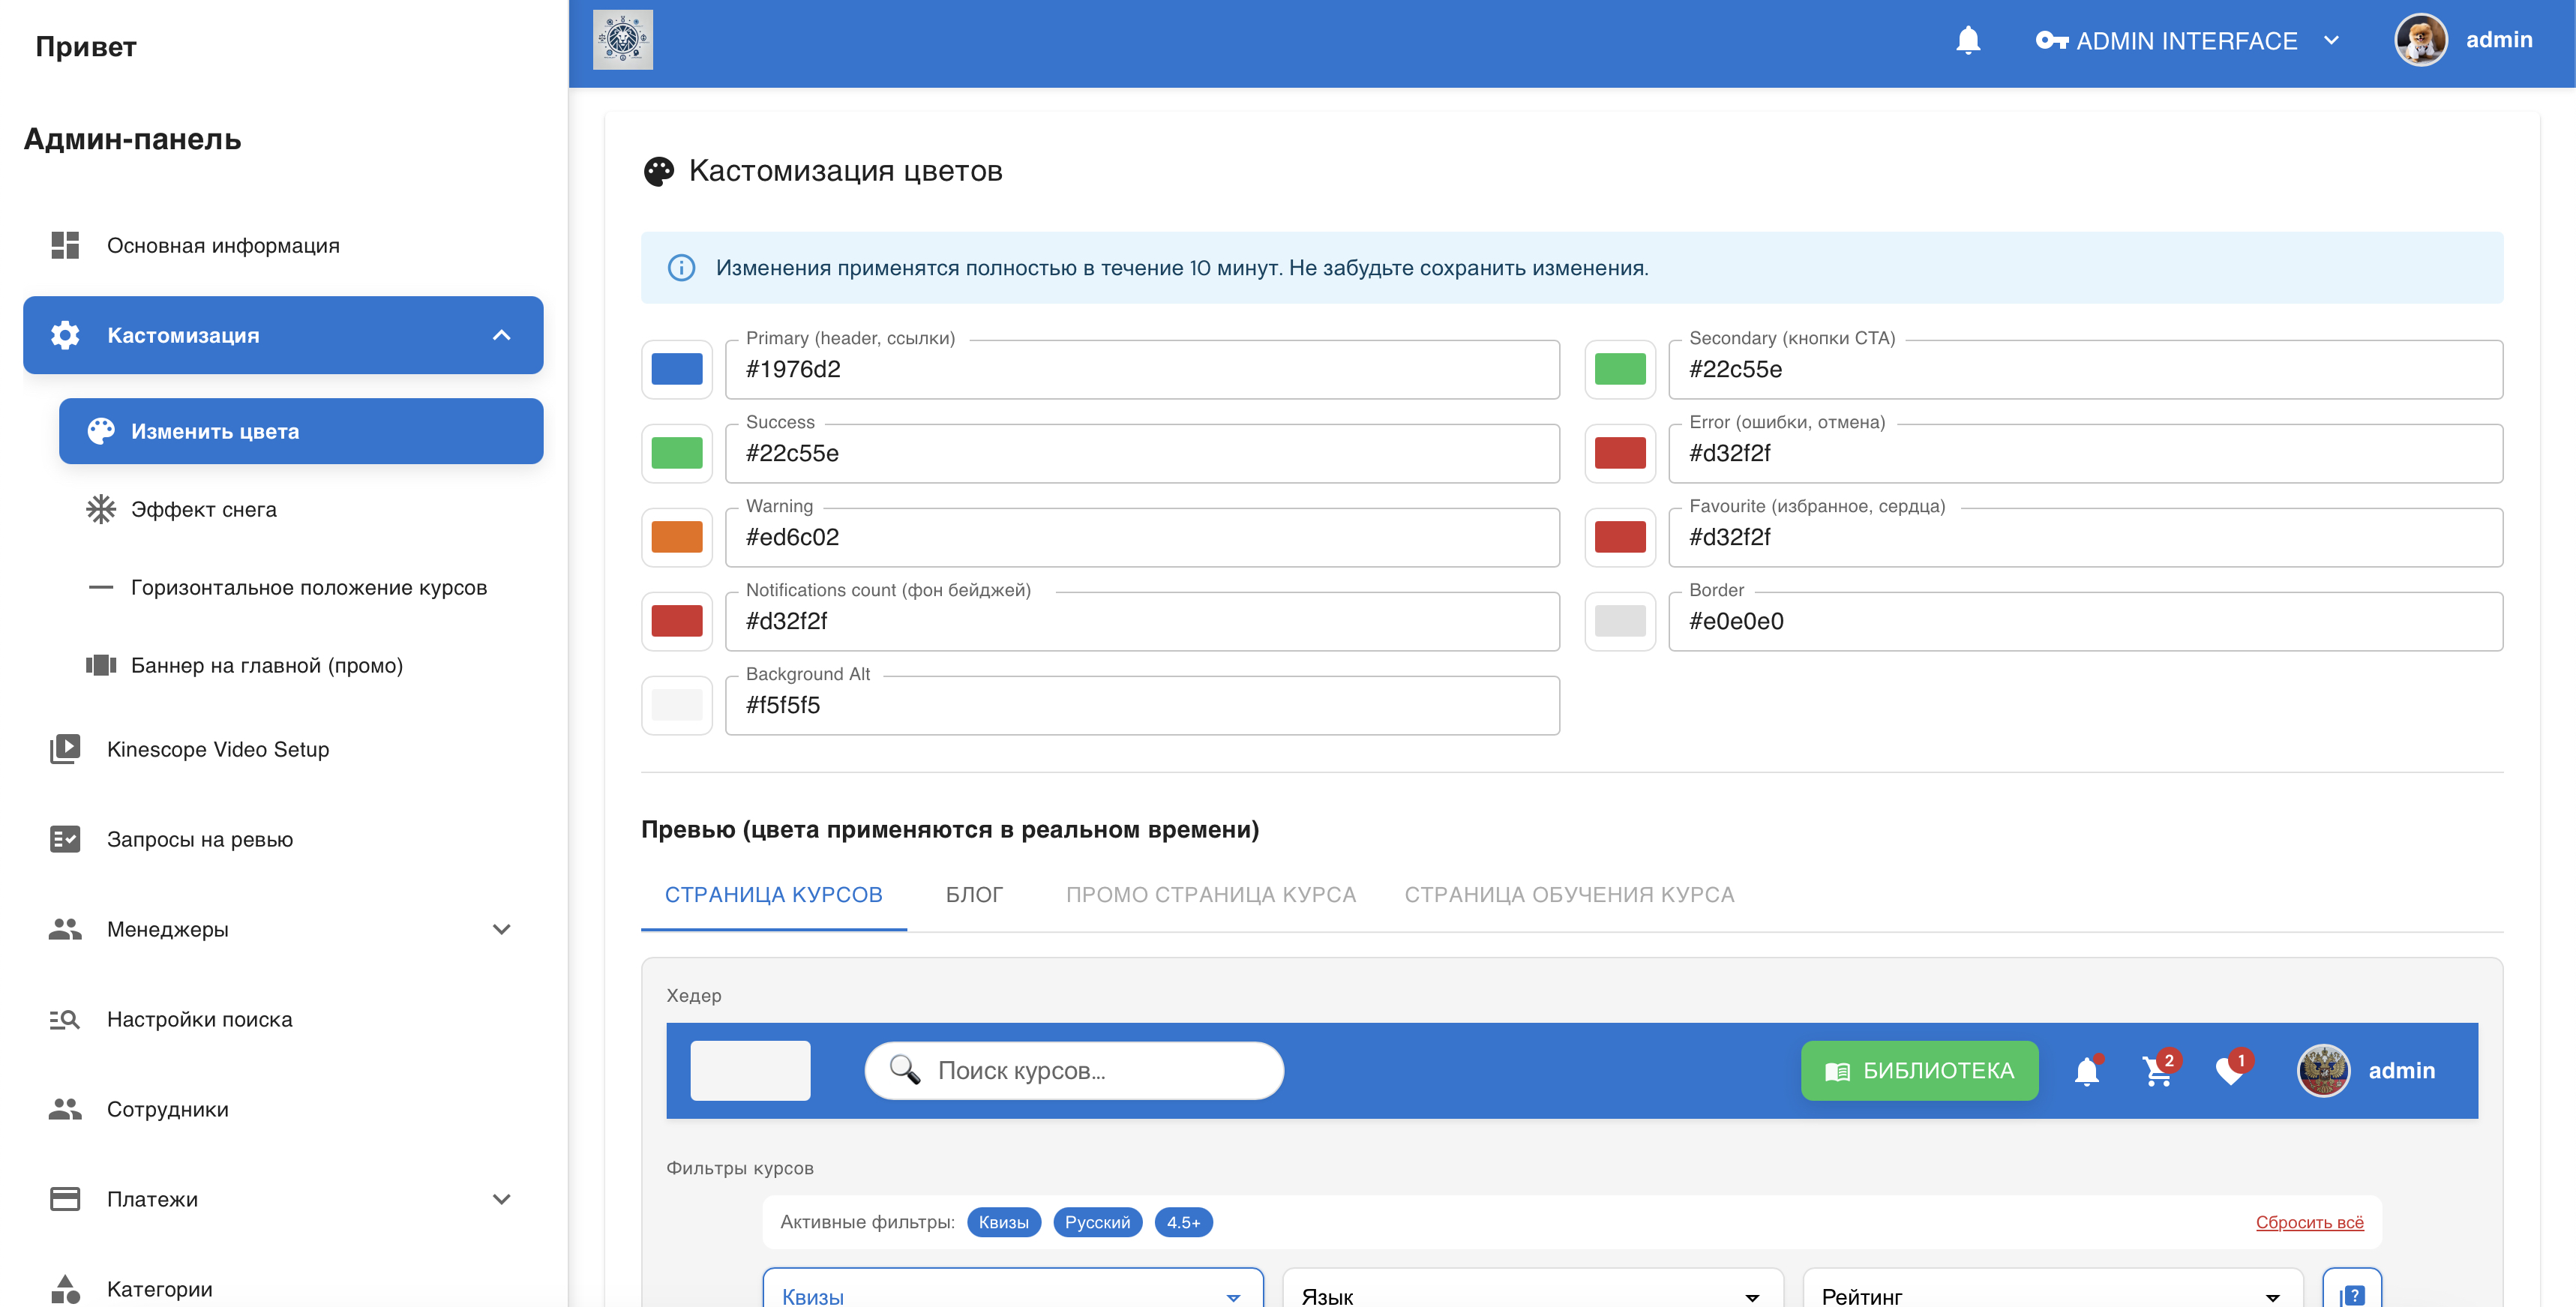Switch to Страница обучения курса tab
This screenshot has width=2576, height=1307.
click(1569, 895)
